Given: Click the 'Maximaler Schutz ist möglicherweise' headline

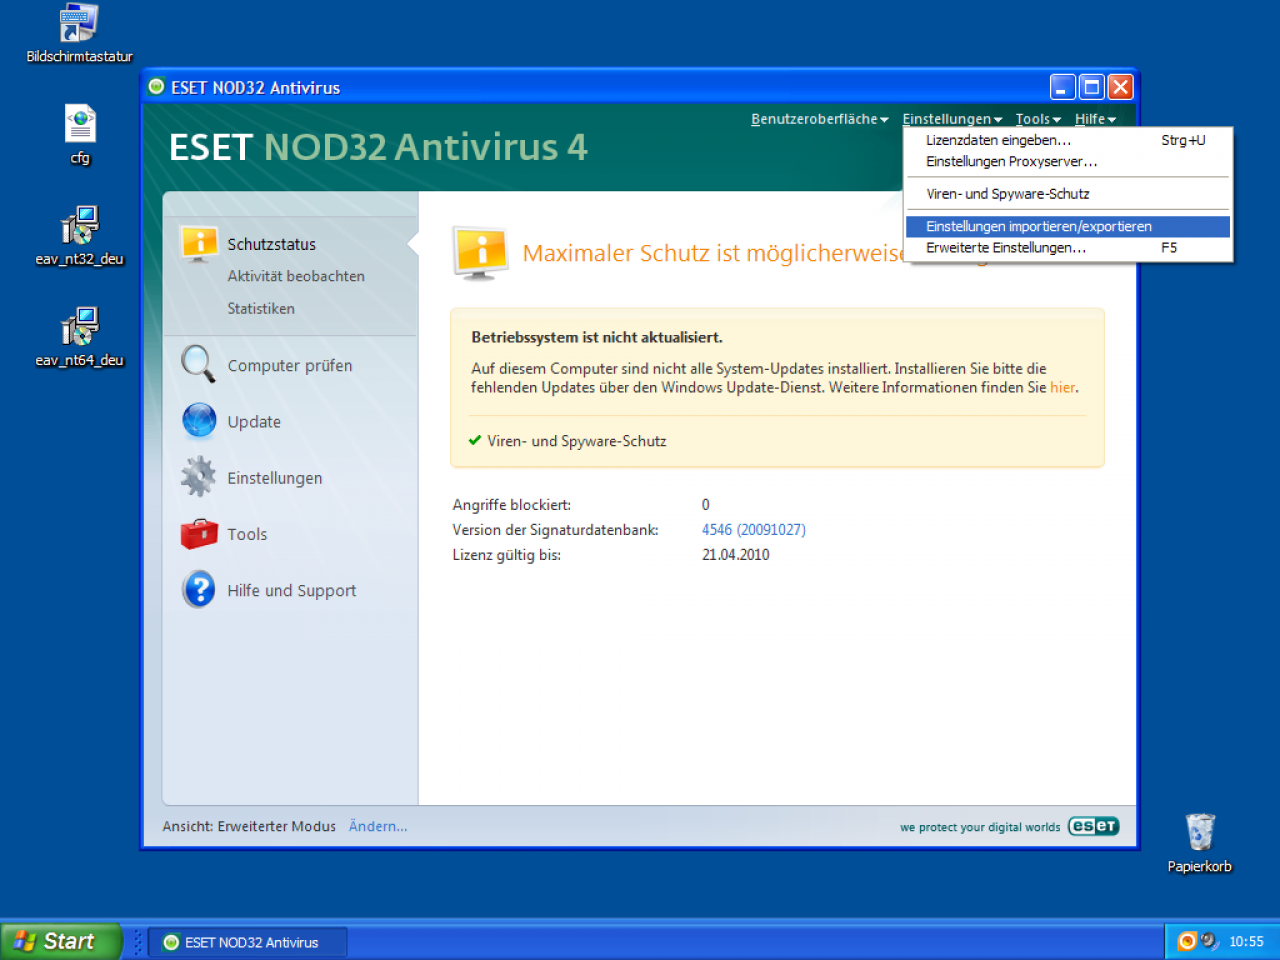Looking at the screenshot, I should pyautogui.click(x=714, y=253).
